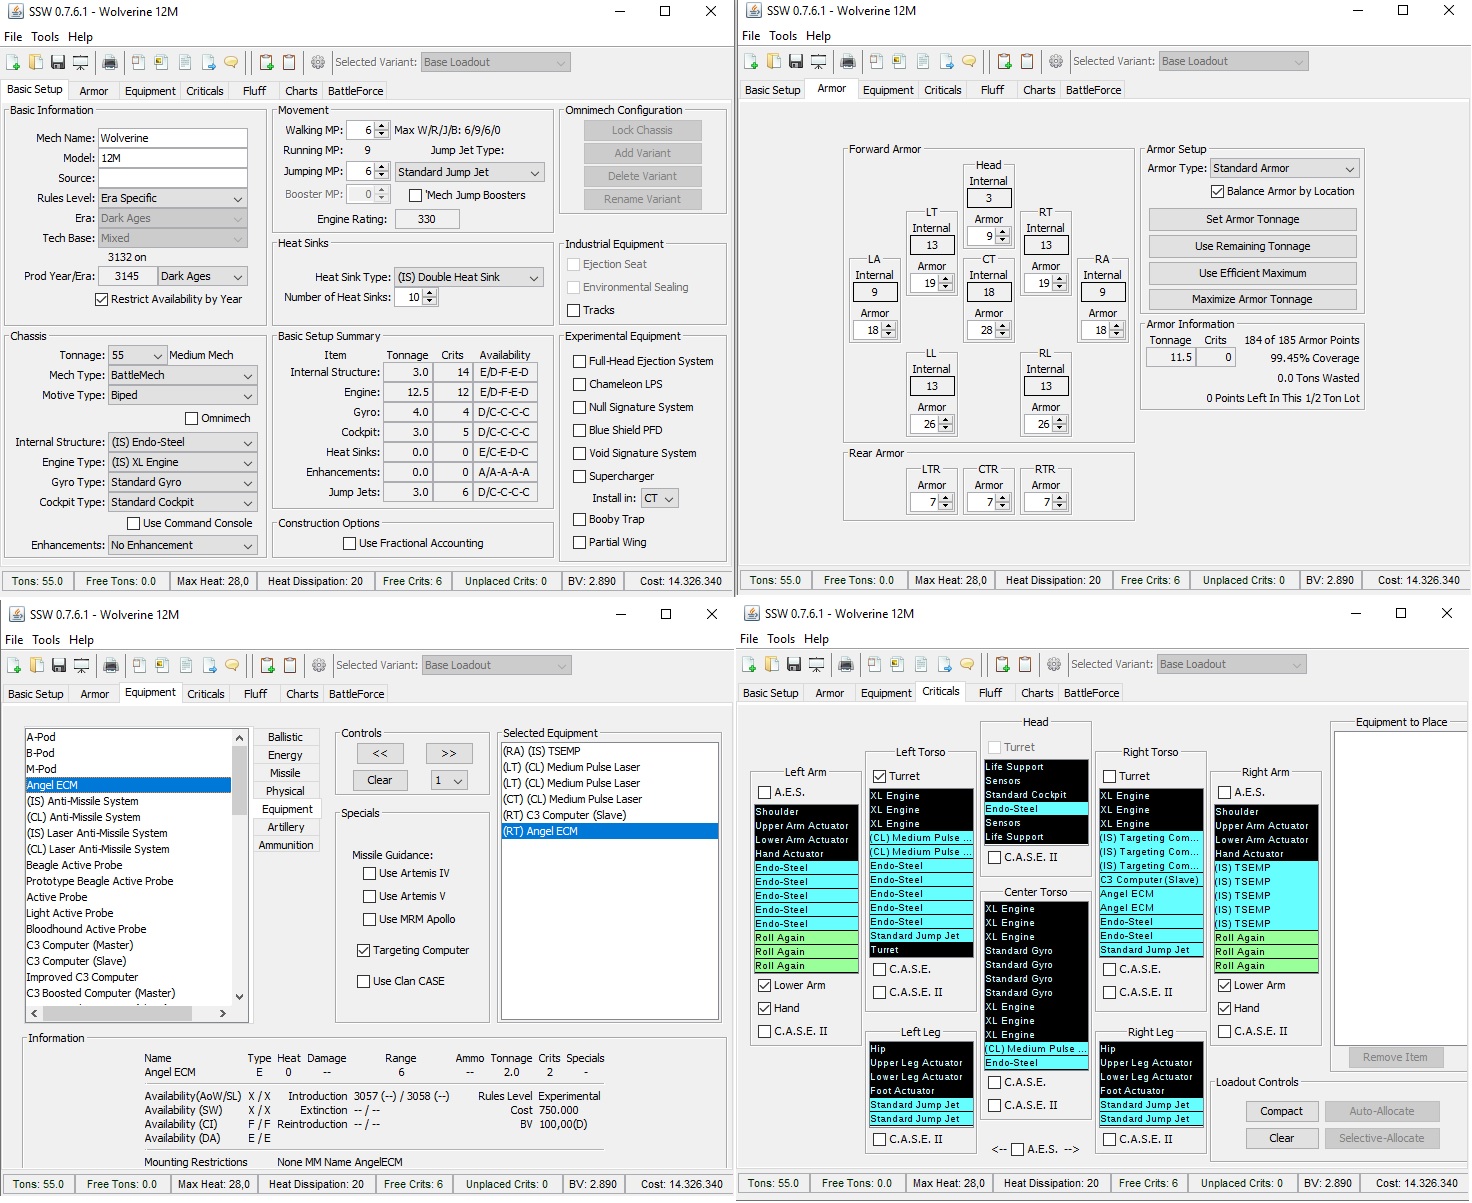Select (RA) (IS) TSEMP in Selected Equipment
Screen dimensions: 1472x1203
click(x=609, y=751)
